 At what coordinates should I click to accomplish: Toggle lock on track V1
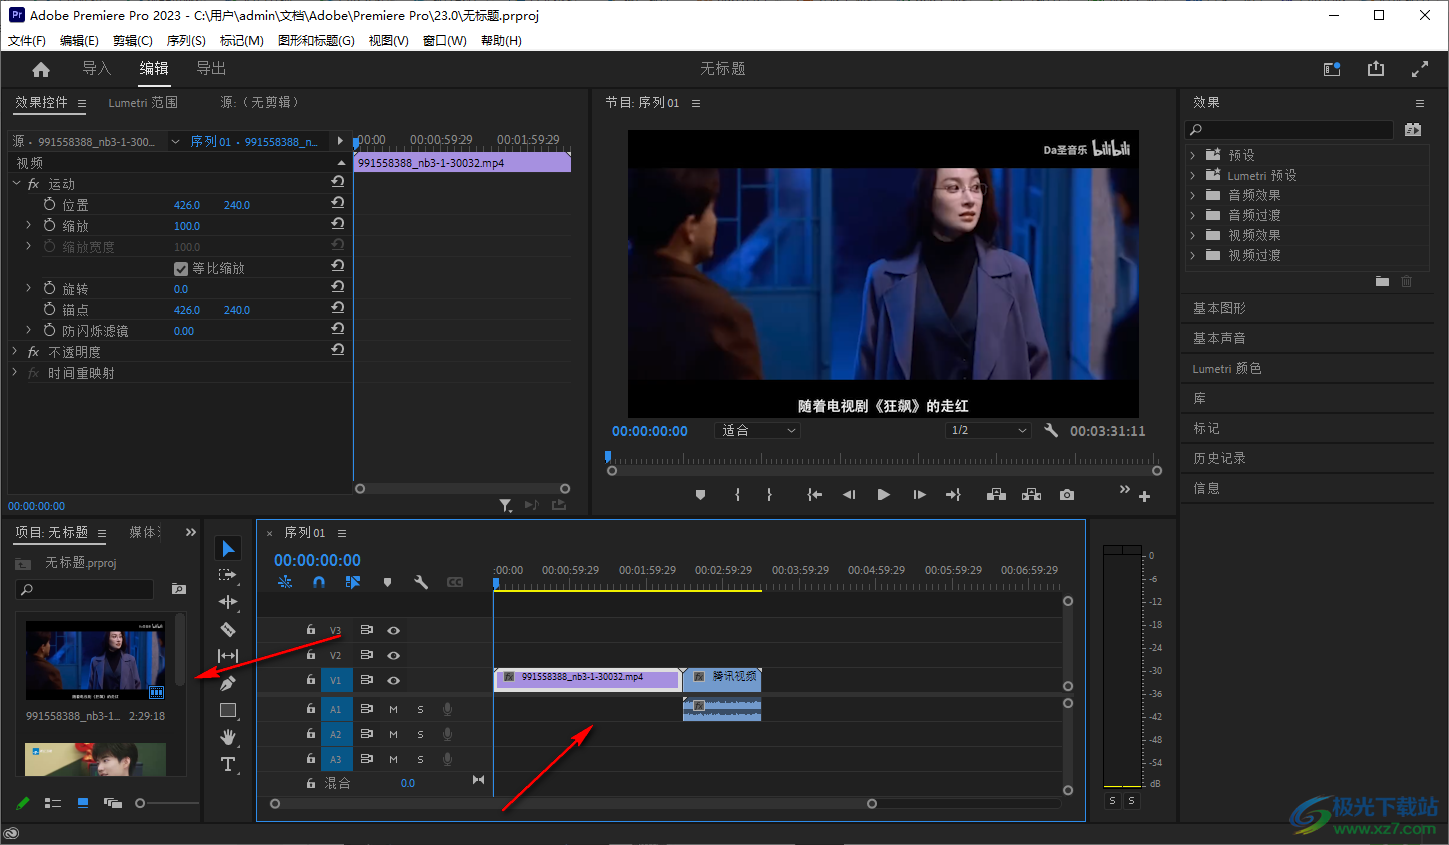(x=311, y=679)
